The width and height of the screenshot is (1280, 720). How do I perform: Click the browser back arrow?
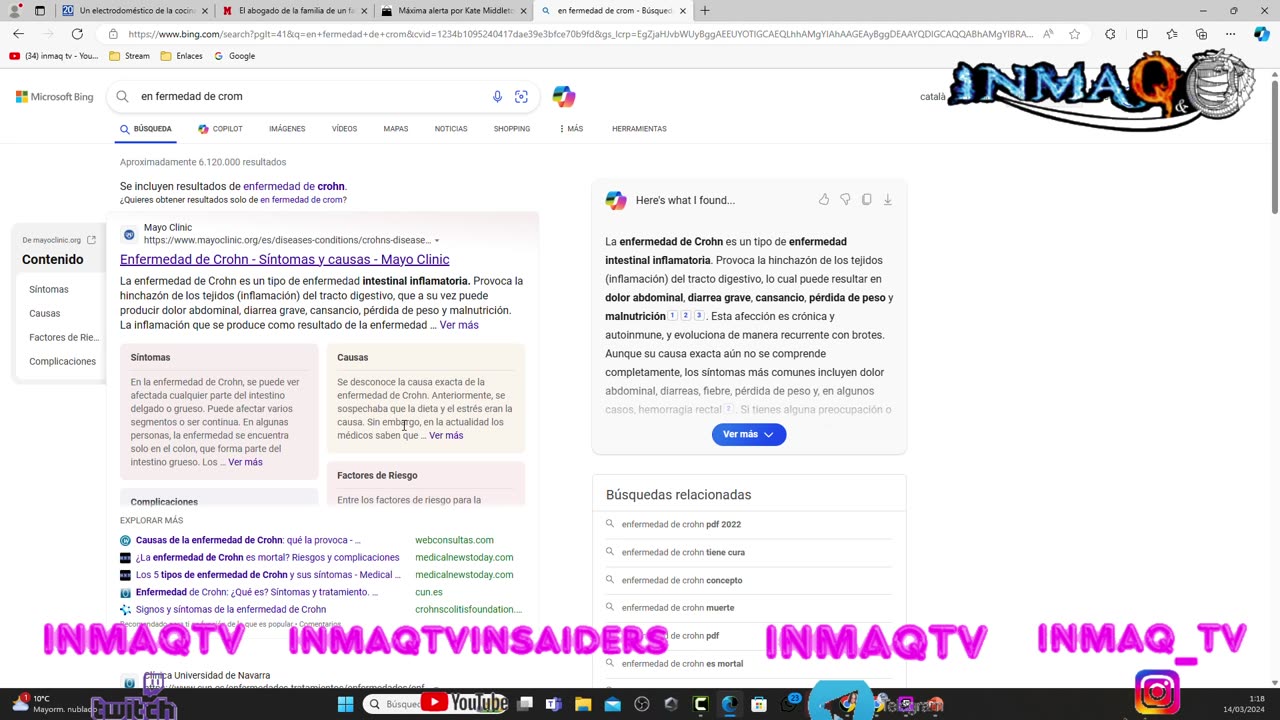(x=18, y=34)
